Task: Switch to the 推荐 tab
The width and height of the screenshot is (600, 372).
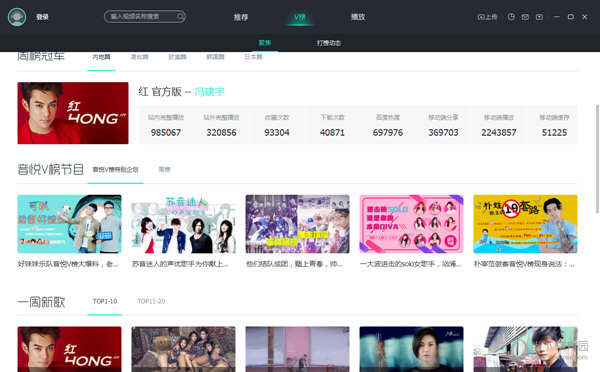Action: (x=241, y=17)
